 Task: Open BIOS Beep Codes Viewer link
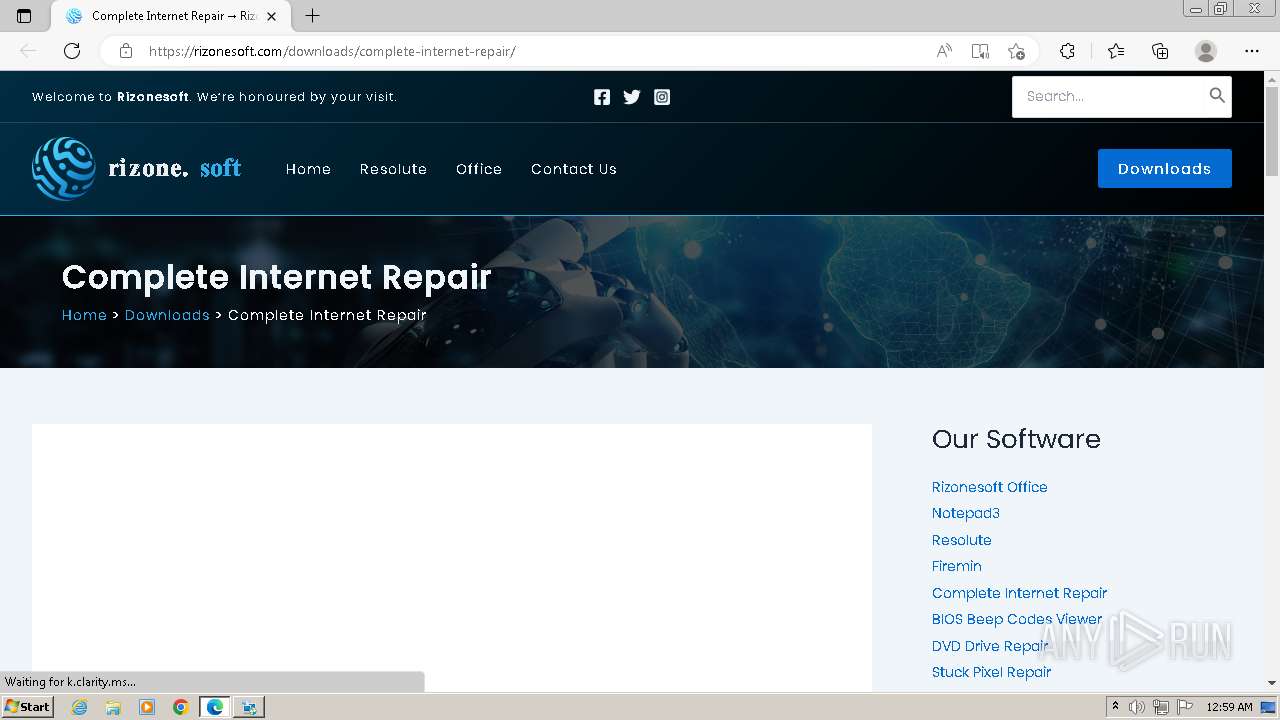tap(1017, 619)
